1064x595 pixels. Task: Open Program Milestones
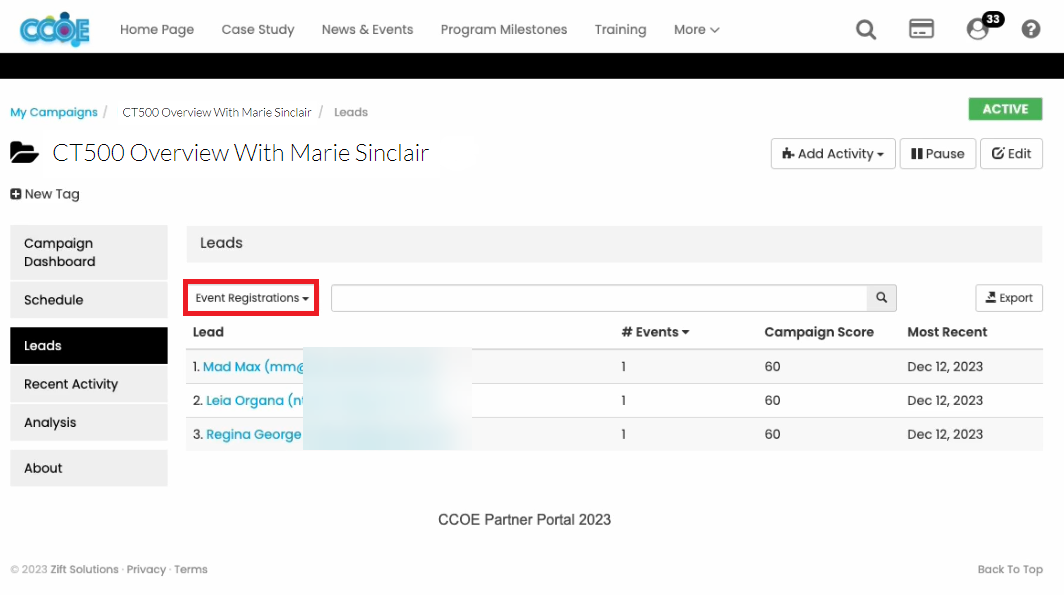(x=504, y=29)
